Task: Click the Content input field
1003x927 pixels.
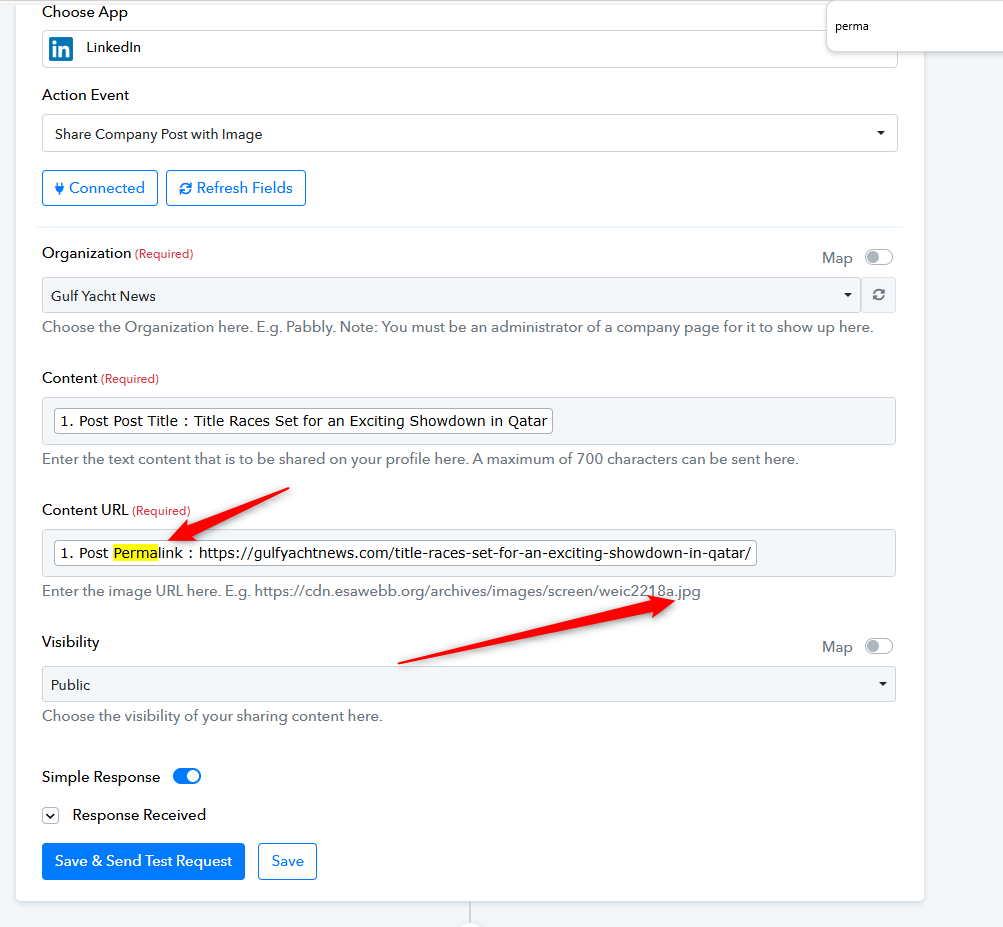Action: (x=720, y=421)
